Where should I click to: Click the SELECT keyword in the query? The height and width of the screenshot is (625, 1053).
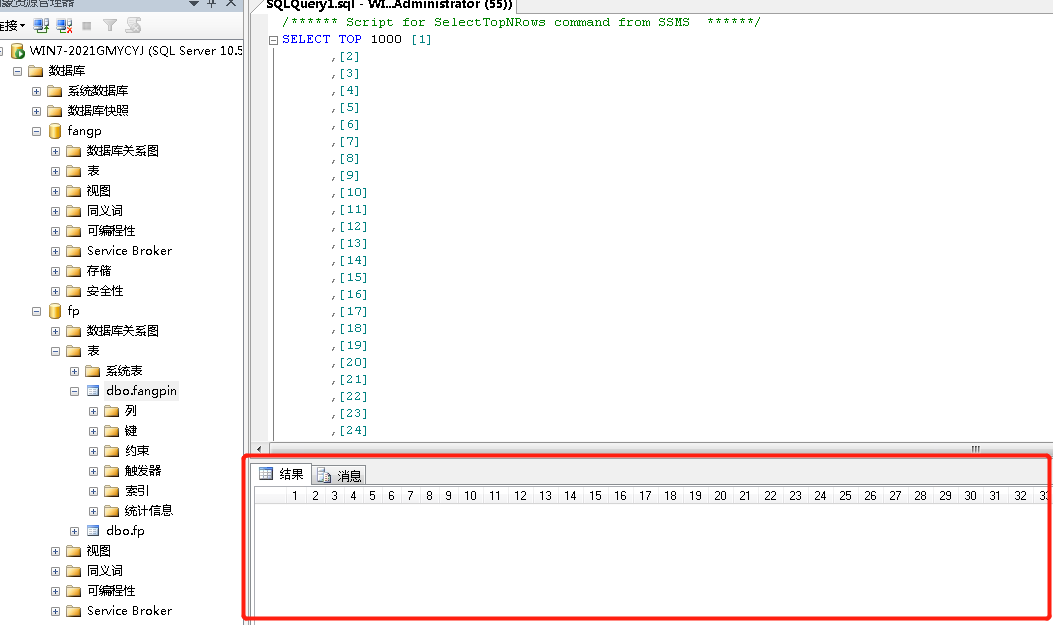pos(306,39)
